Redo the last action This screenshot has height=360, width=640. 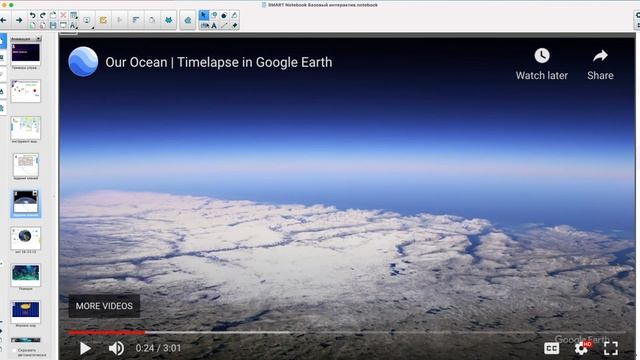click(x=42, y=15)
